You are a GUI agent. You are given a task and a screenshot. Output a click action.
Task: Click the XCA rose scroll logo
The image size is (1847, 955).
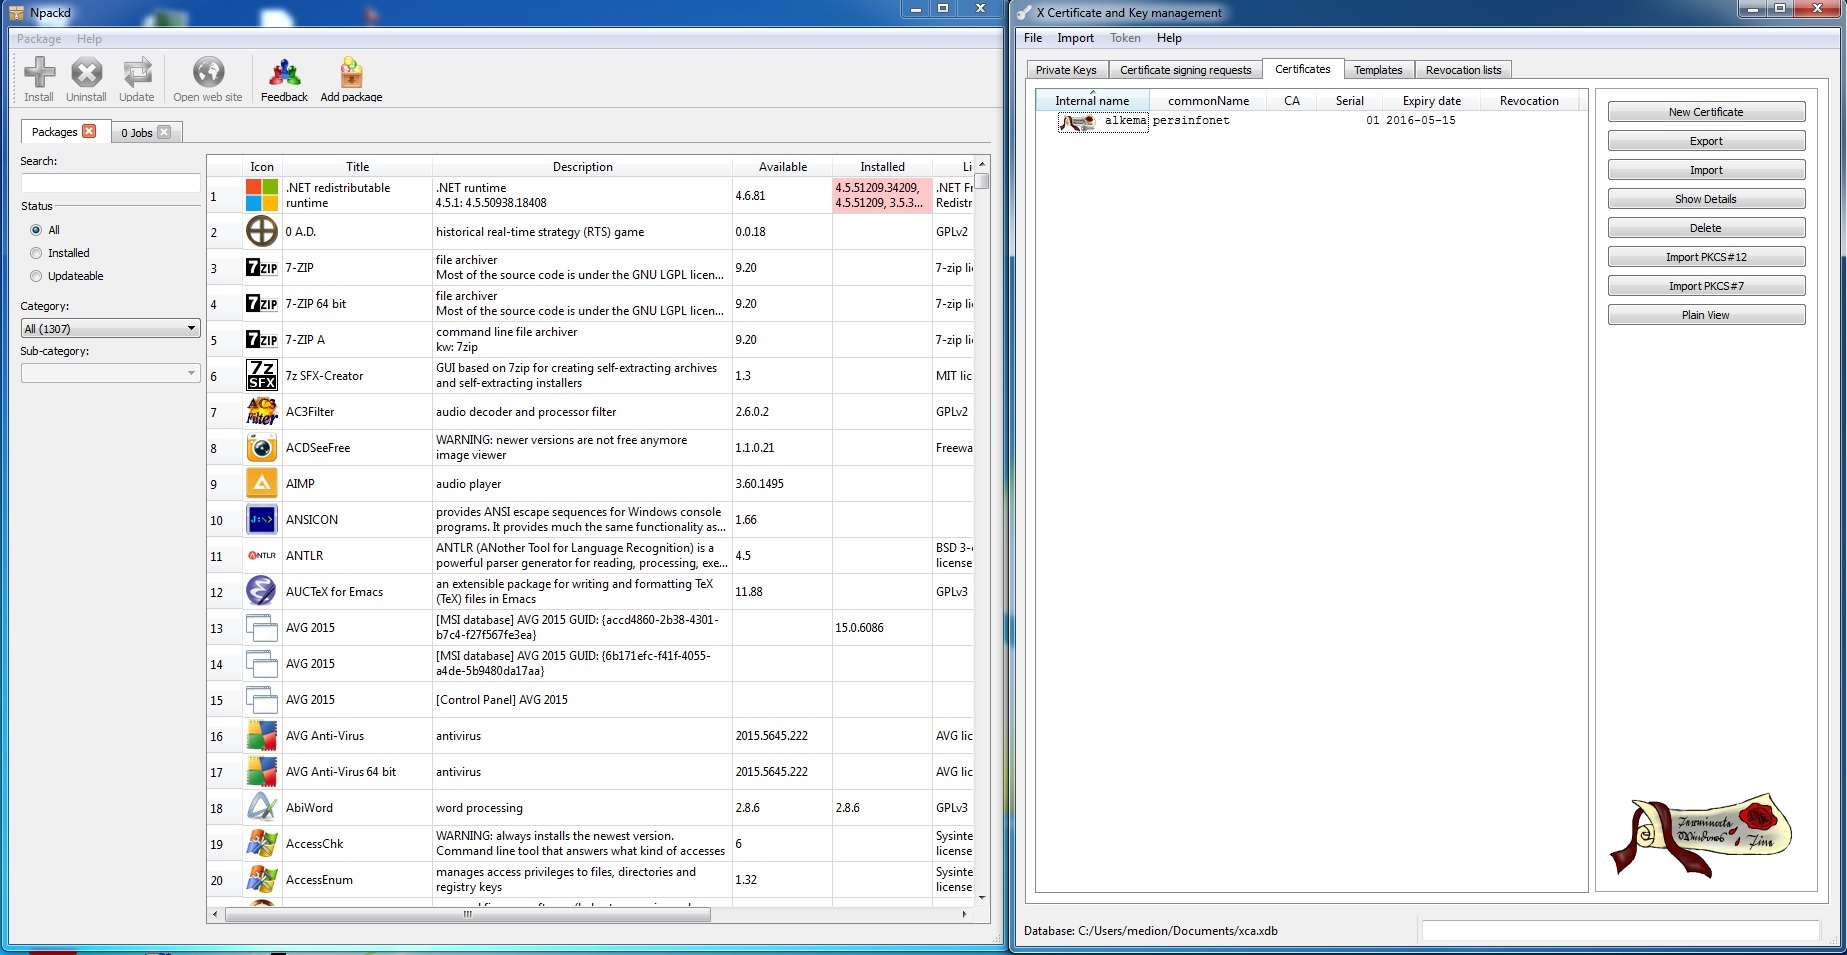(1701, 835)
